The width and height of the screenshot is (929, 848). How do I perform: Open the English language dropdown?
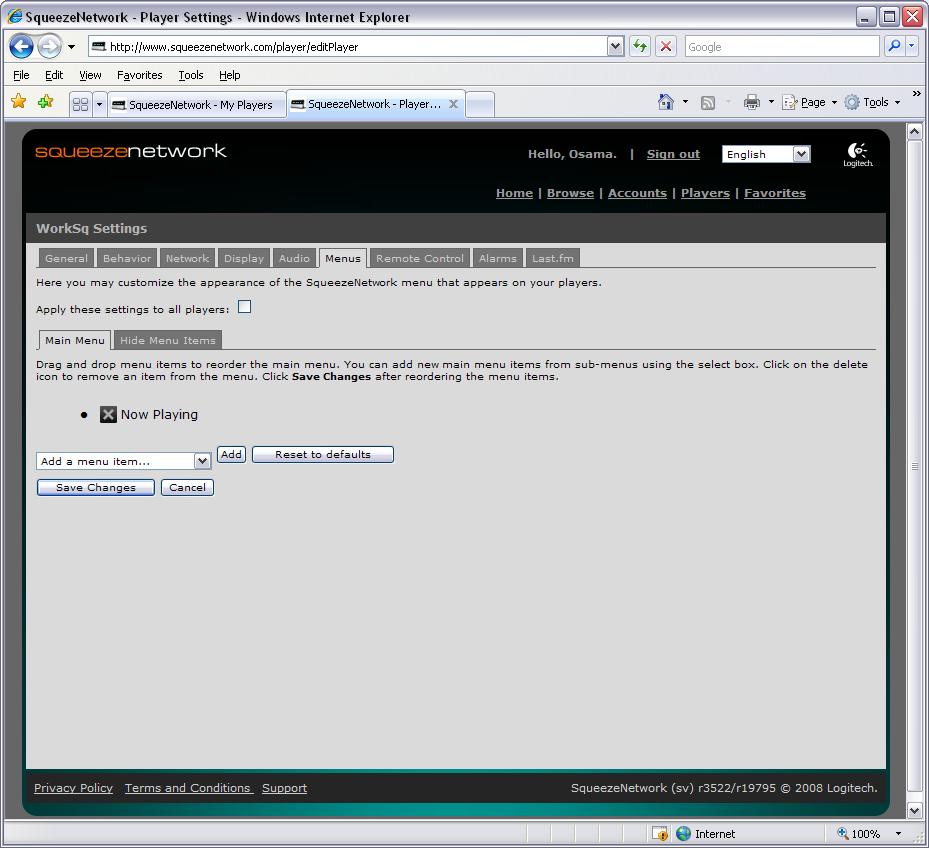point(800,154)
